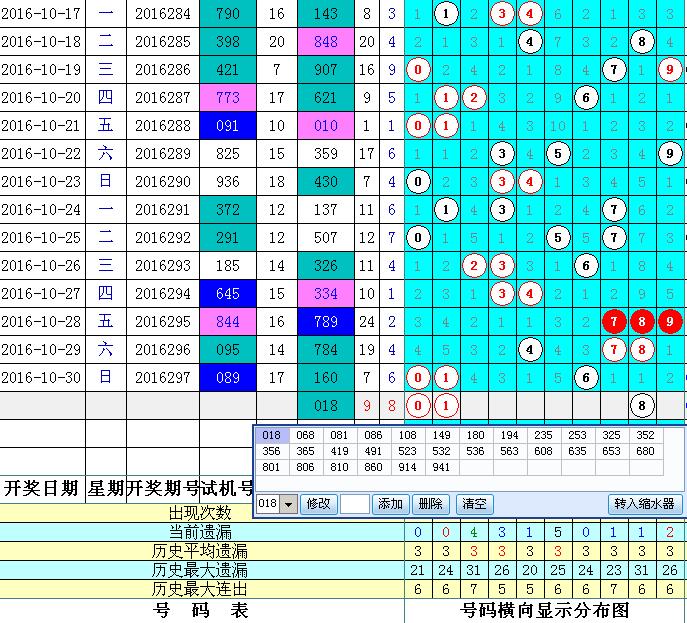The image size is (687, 623).
Task: Select number 068 in the number list
Action: click(305, 435)
